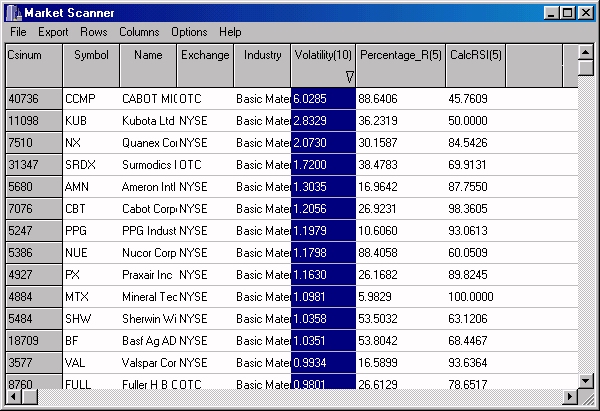600x411 pixels.
Task: Click the OTC exchange cell for SRDX
Action: coord(205,165)
